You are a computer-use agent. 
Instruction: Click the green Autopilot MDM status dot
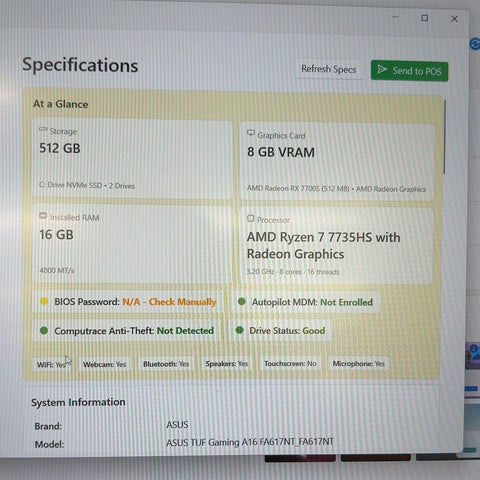[242, 302]
